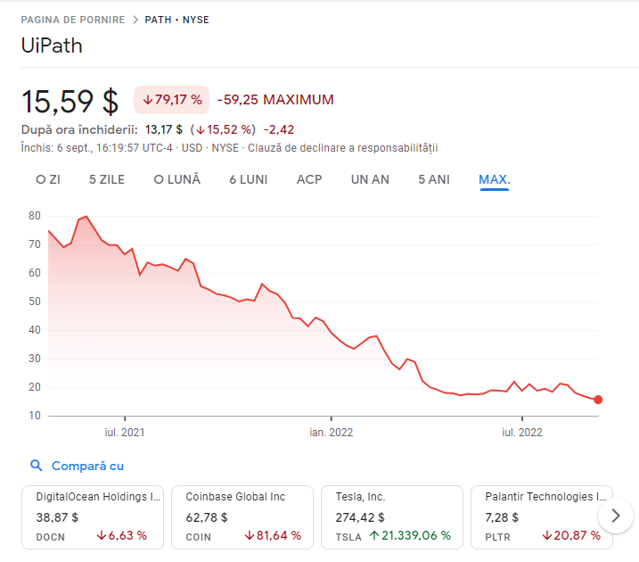The width and height of the screenshot is (639, 562).
Task: Select the ACP range tab
Action: [309, 180]
